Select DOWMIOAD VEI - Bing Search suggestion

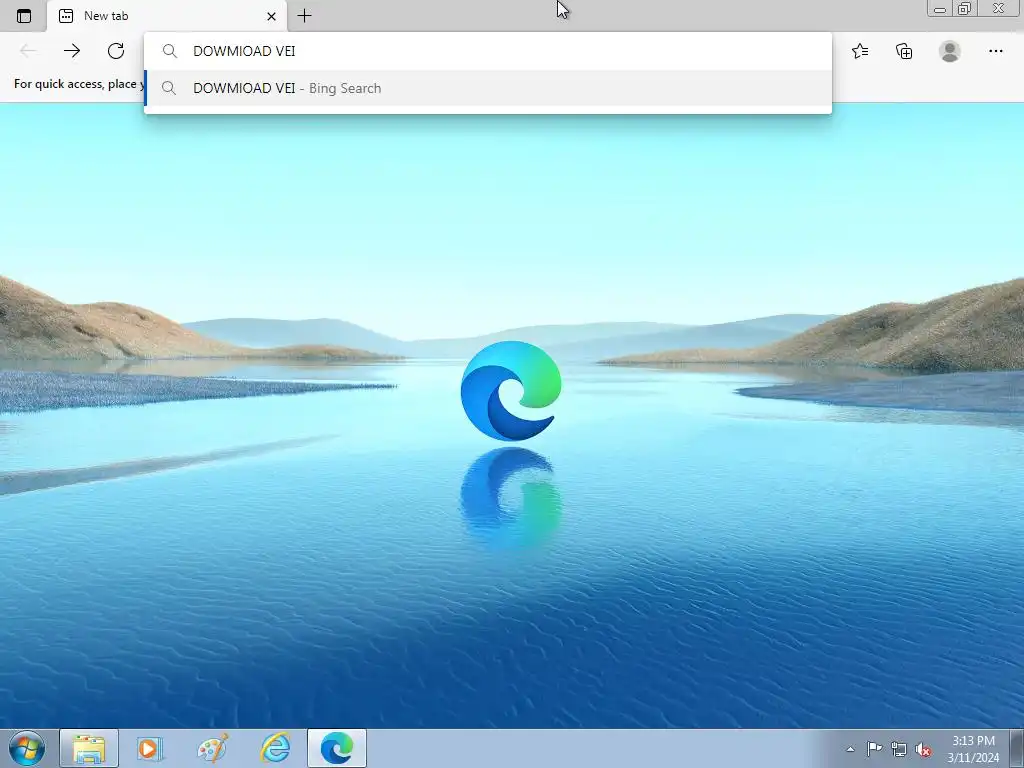click(x=488, y=88)
